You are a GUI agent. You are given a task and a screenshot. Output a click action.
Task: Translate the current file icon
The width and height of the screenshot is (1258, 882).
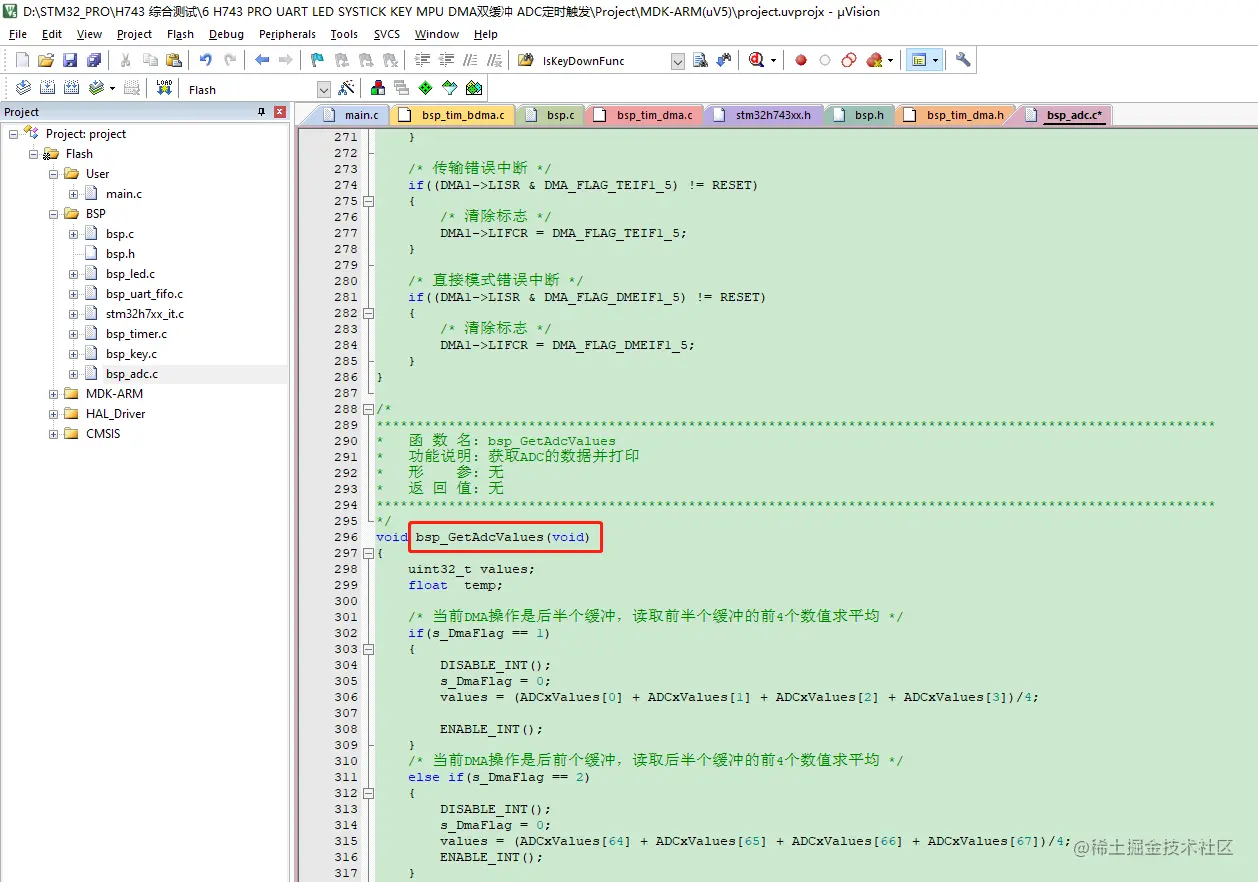pyautogui.click(x=23, y=89)
